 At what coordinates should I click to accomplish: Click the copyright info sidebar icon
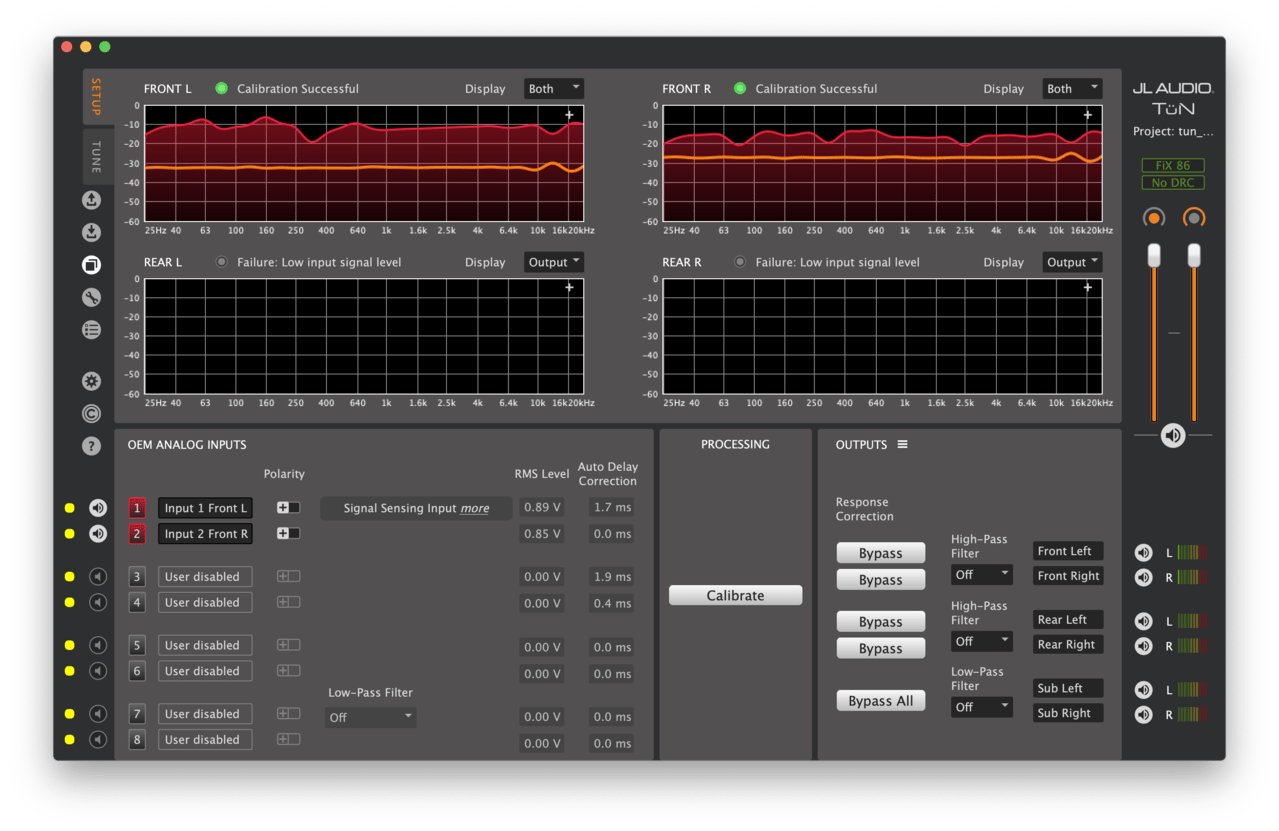(x=91, y=413)
